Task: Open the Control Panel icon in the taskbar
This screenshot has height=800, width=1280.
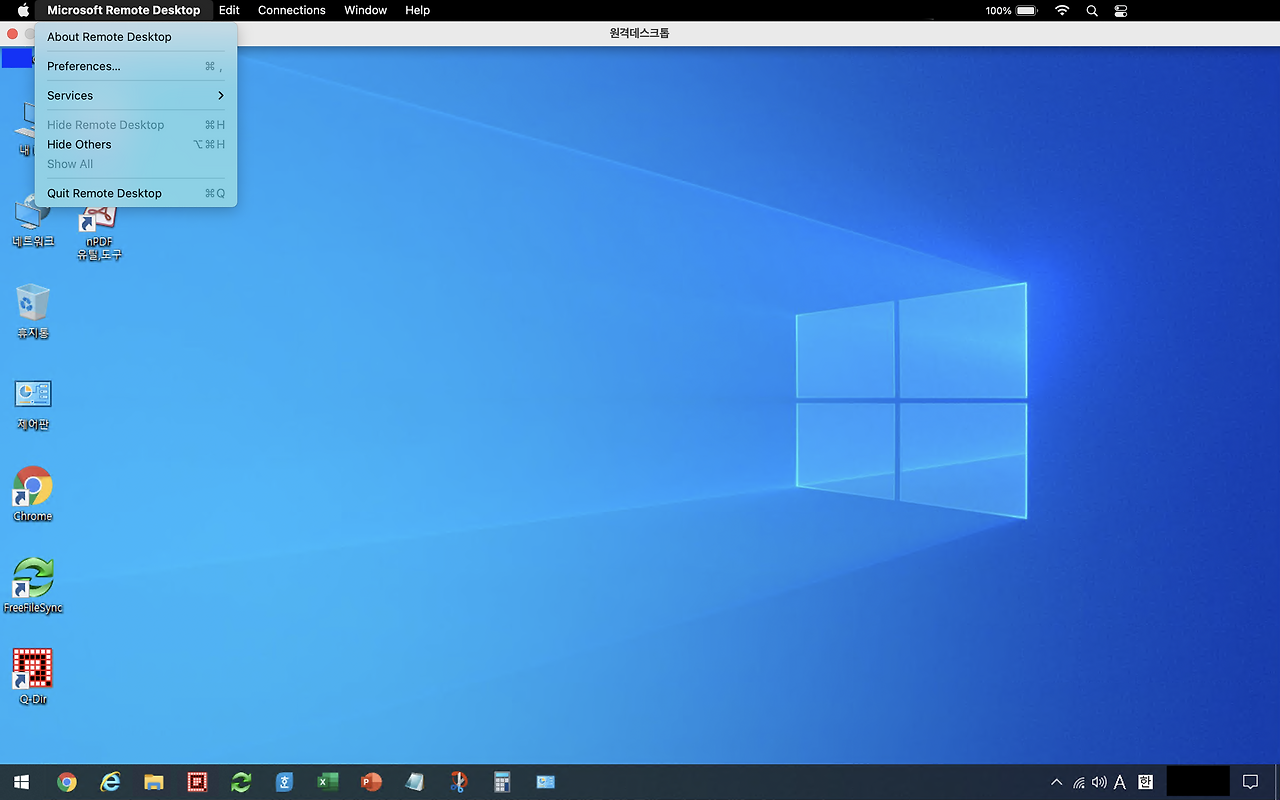Action: pos(545,782)
